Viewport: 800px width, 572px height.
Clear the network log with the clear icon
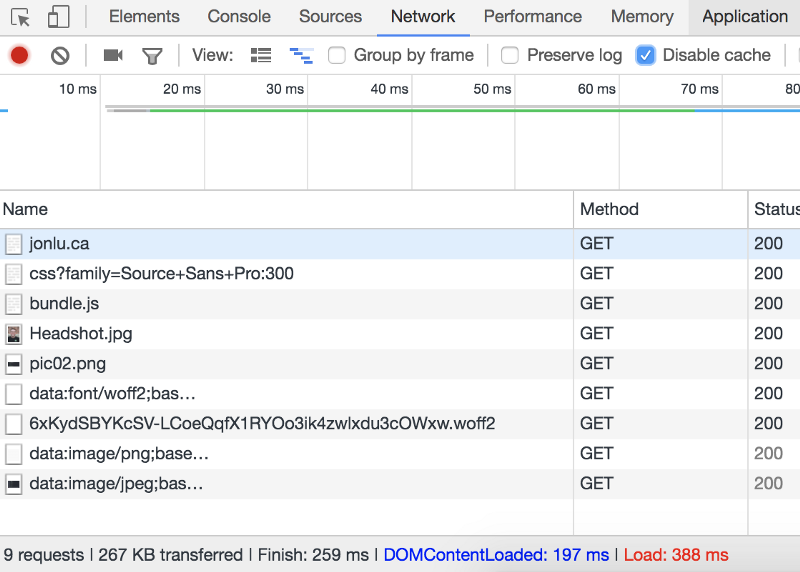click(x=60, y=55)
